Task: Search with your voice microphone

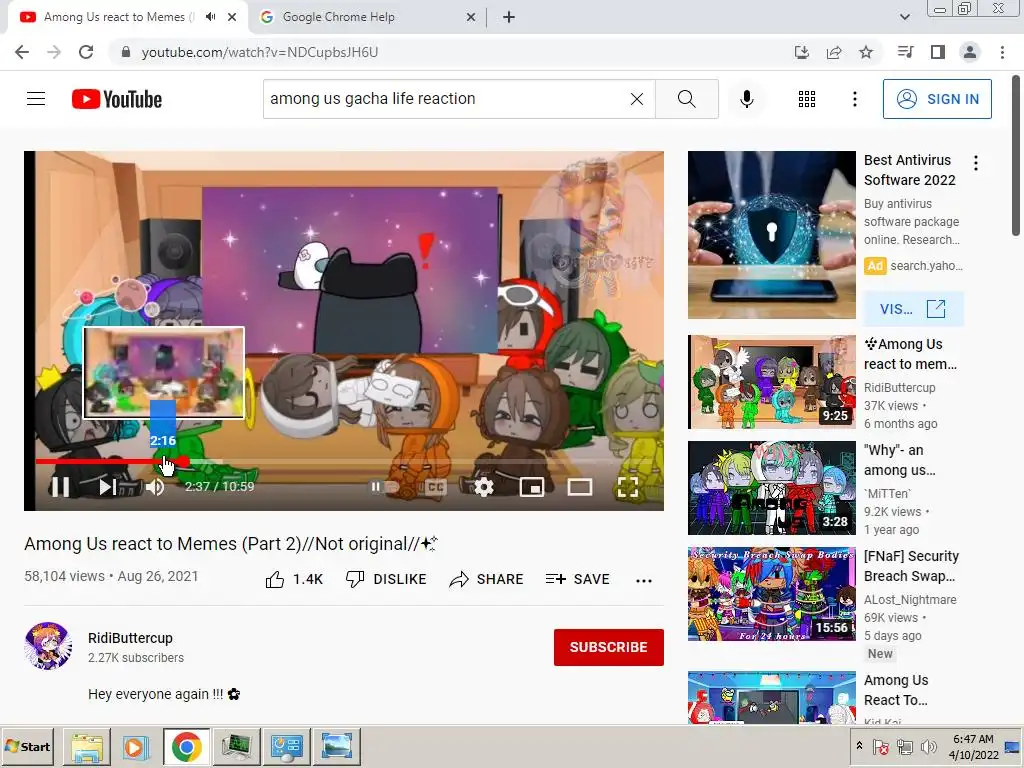Action: tap(747, 99)
